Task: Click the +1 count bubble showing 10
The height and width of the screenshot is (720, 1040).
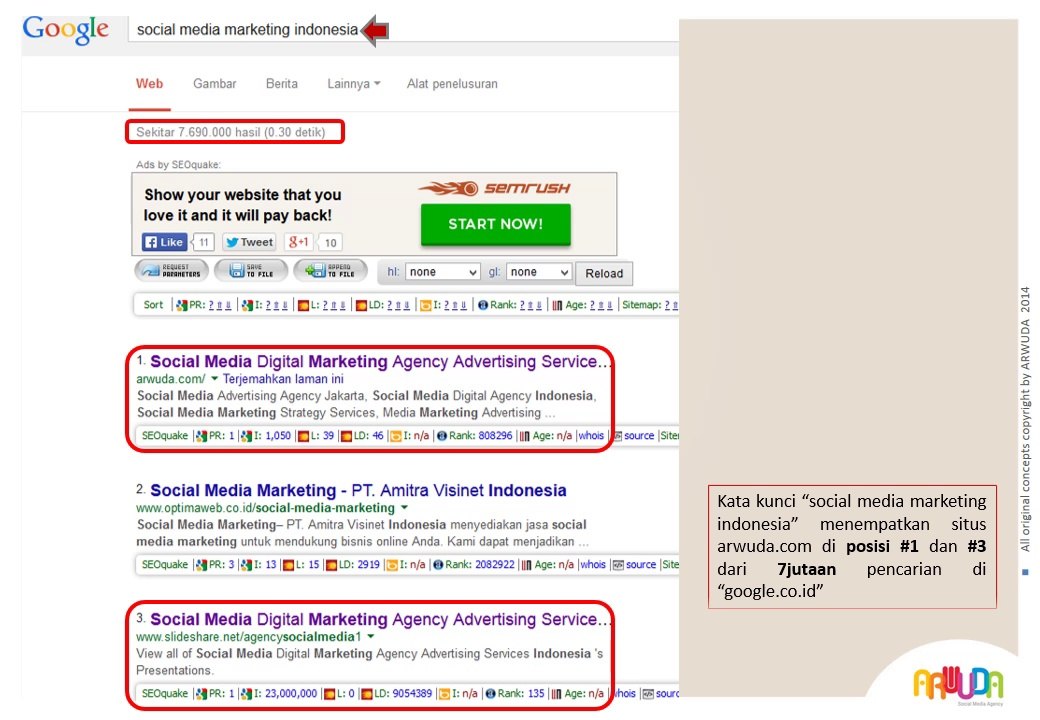Action: coord(330,242)
